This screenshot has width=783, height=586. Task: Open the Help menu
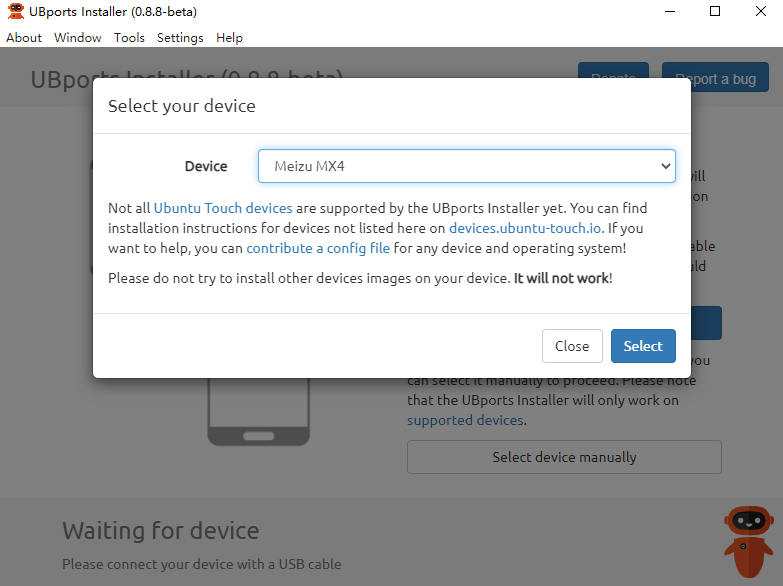click(x=229, y=37)
